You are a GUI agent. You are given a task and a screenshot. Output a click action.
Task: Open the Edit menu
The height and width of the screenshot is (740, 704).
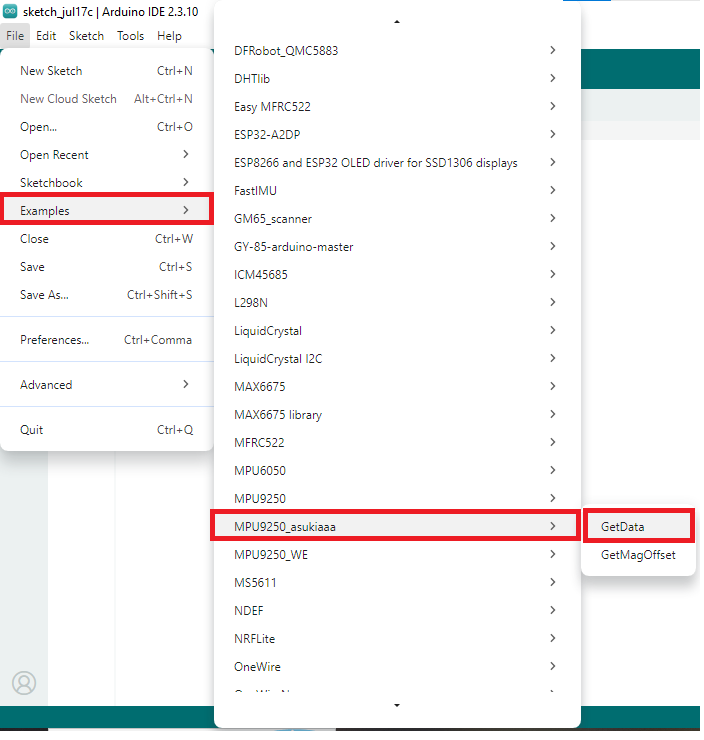click(x=46, y=36)
